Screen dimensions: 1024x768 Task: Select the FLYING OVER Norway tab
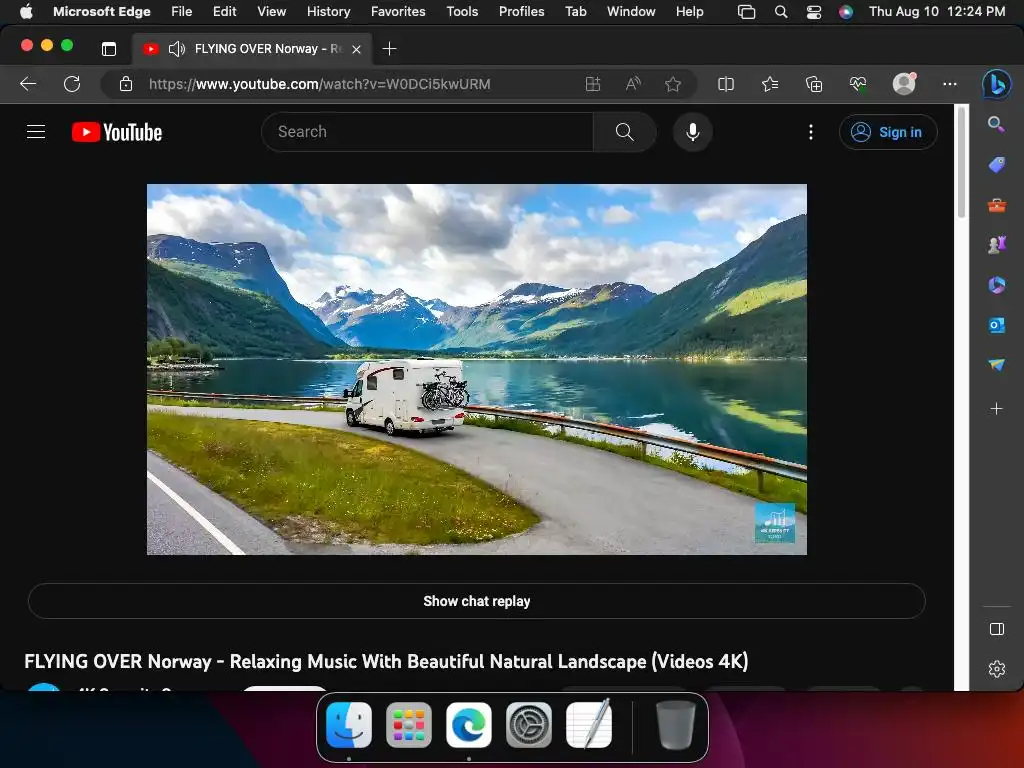253,48
